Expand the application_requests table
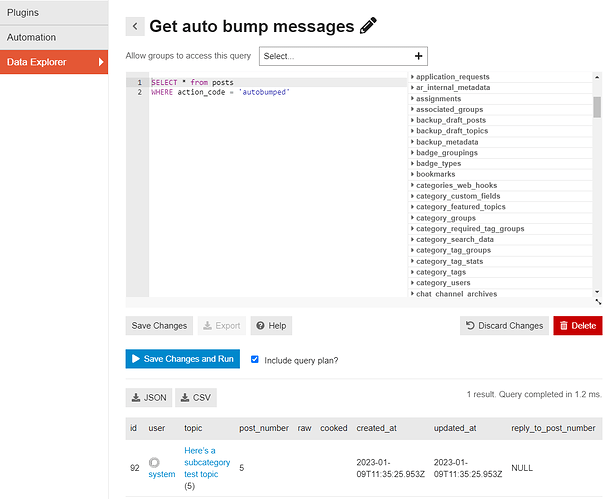The image size is (616, 499). point(500,77)
